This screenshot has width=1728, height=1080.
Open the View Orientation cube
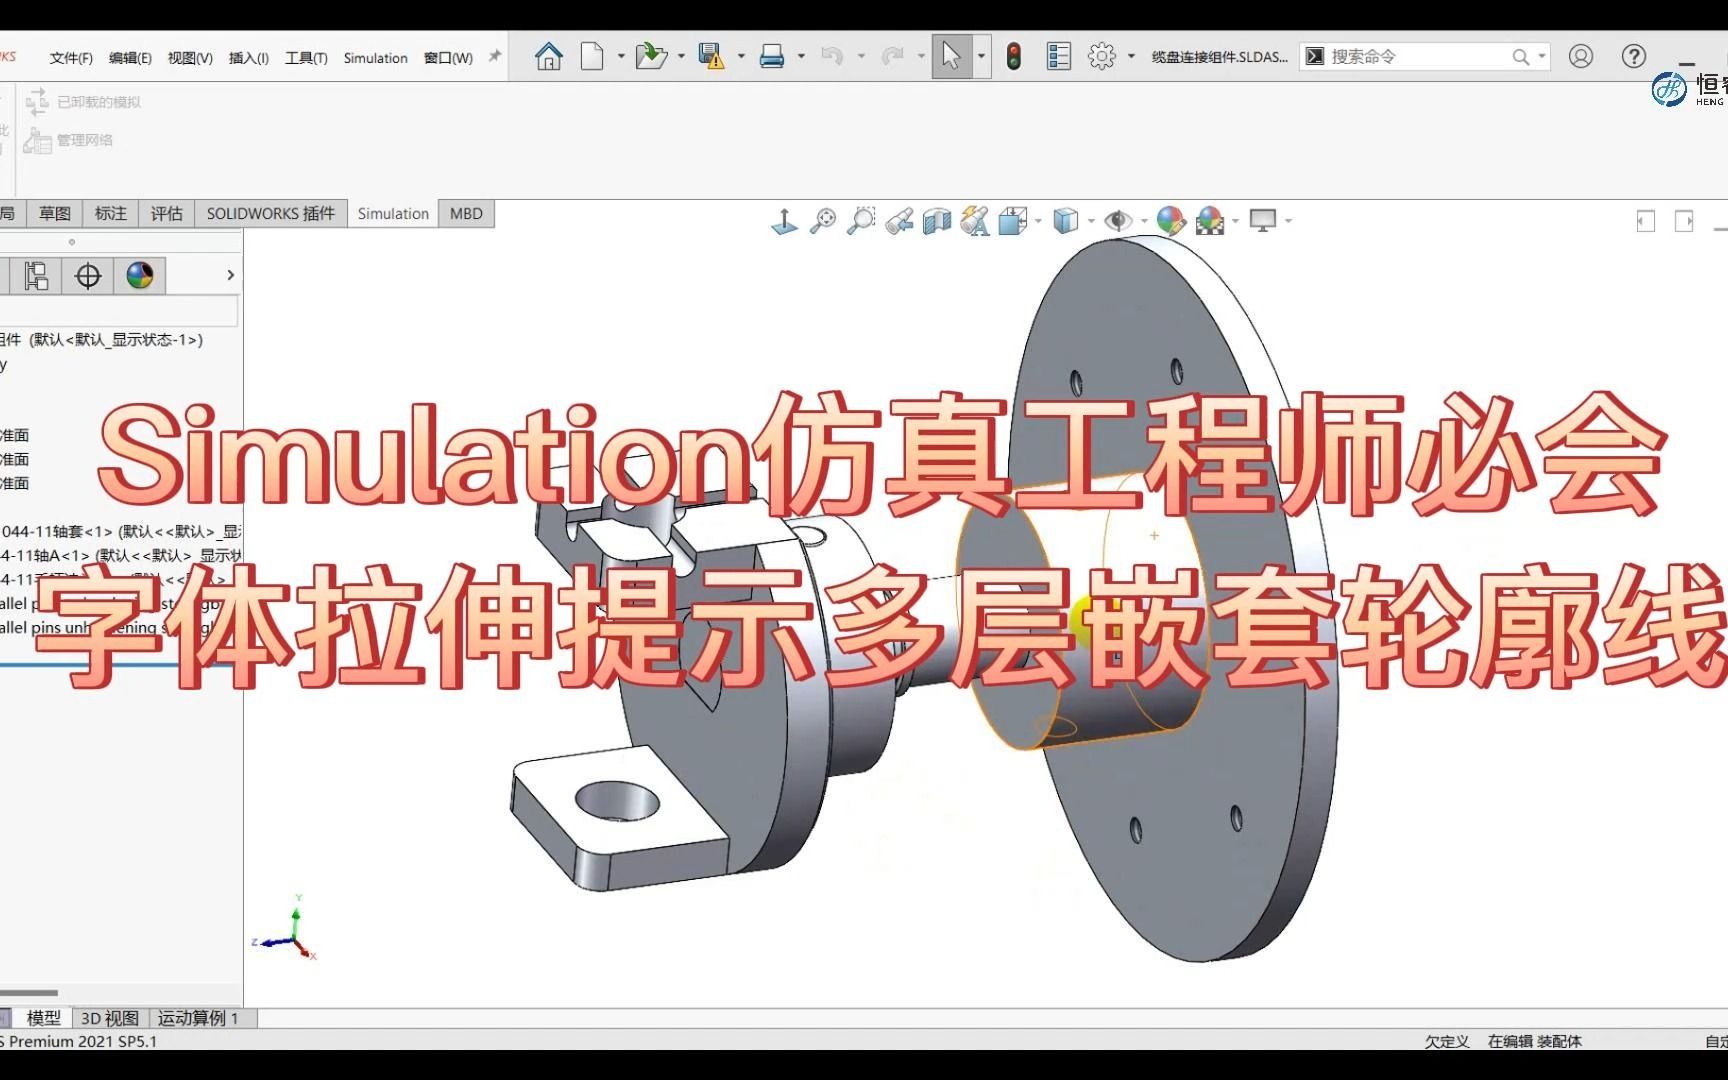click(1012, 221)
